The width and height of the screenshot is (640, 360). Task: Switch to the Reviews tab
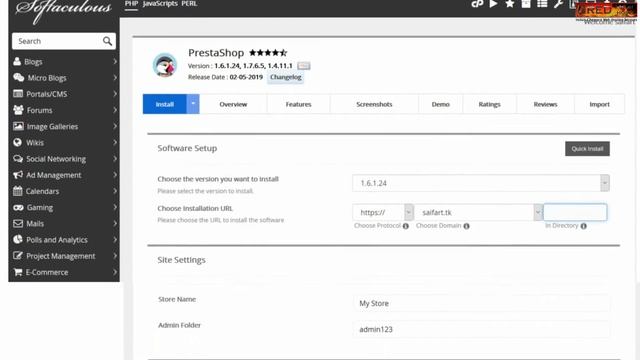pos(545,104)
